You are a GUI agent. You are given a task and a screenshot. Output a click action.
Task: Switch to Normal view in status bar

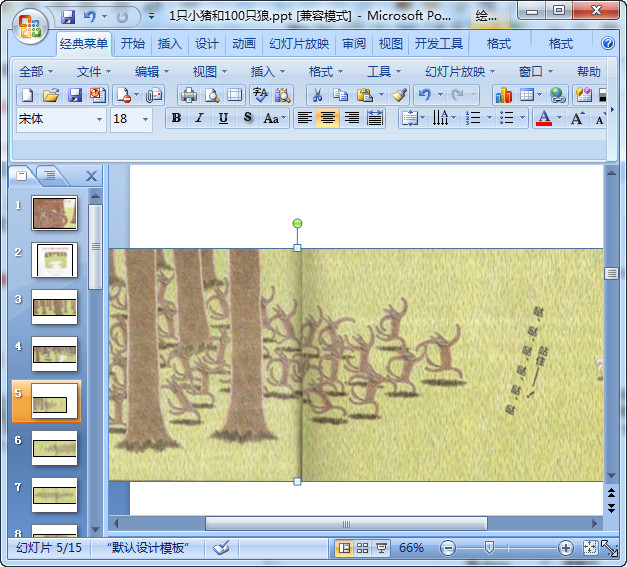pyautogui.click(x=343, y=548)
